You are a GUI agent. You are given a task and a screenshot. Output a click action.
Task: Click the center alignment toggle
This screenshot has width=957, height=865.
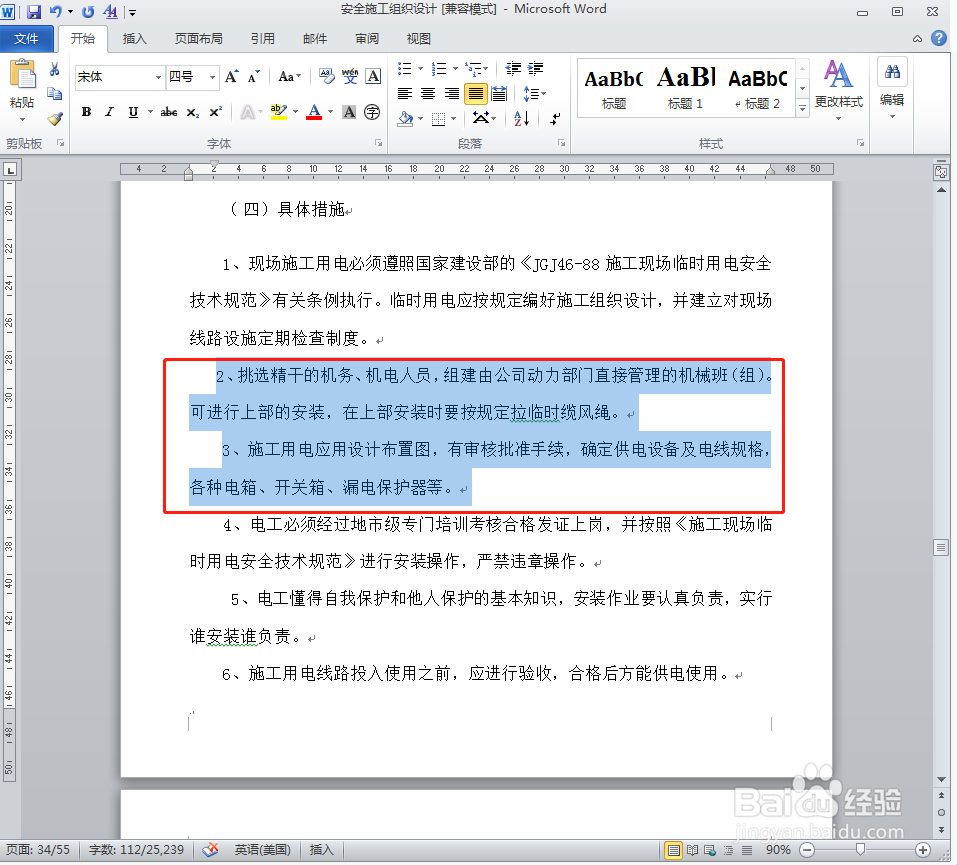point(428,93)
